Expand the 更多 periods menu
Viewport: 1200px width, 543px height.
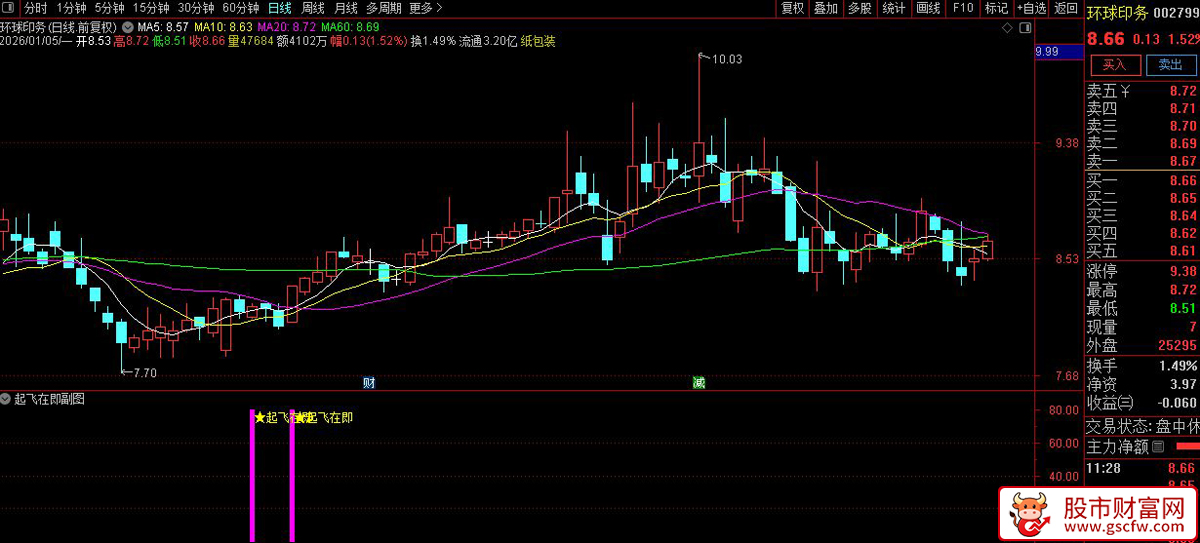point(426,8)
